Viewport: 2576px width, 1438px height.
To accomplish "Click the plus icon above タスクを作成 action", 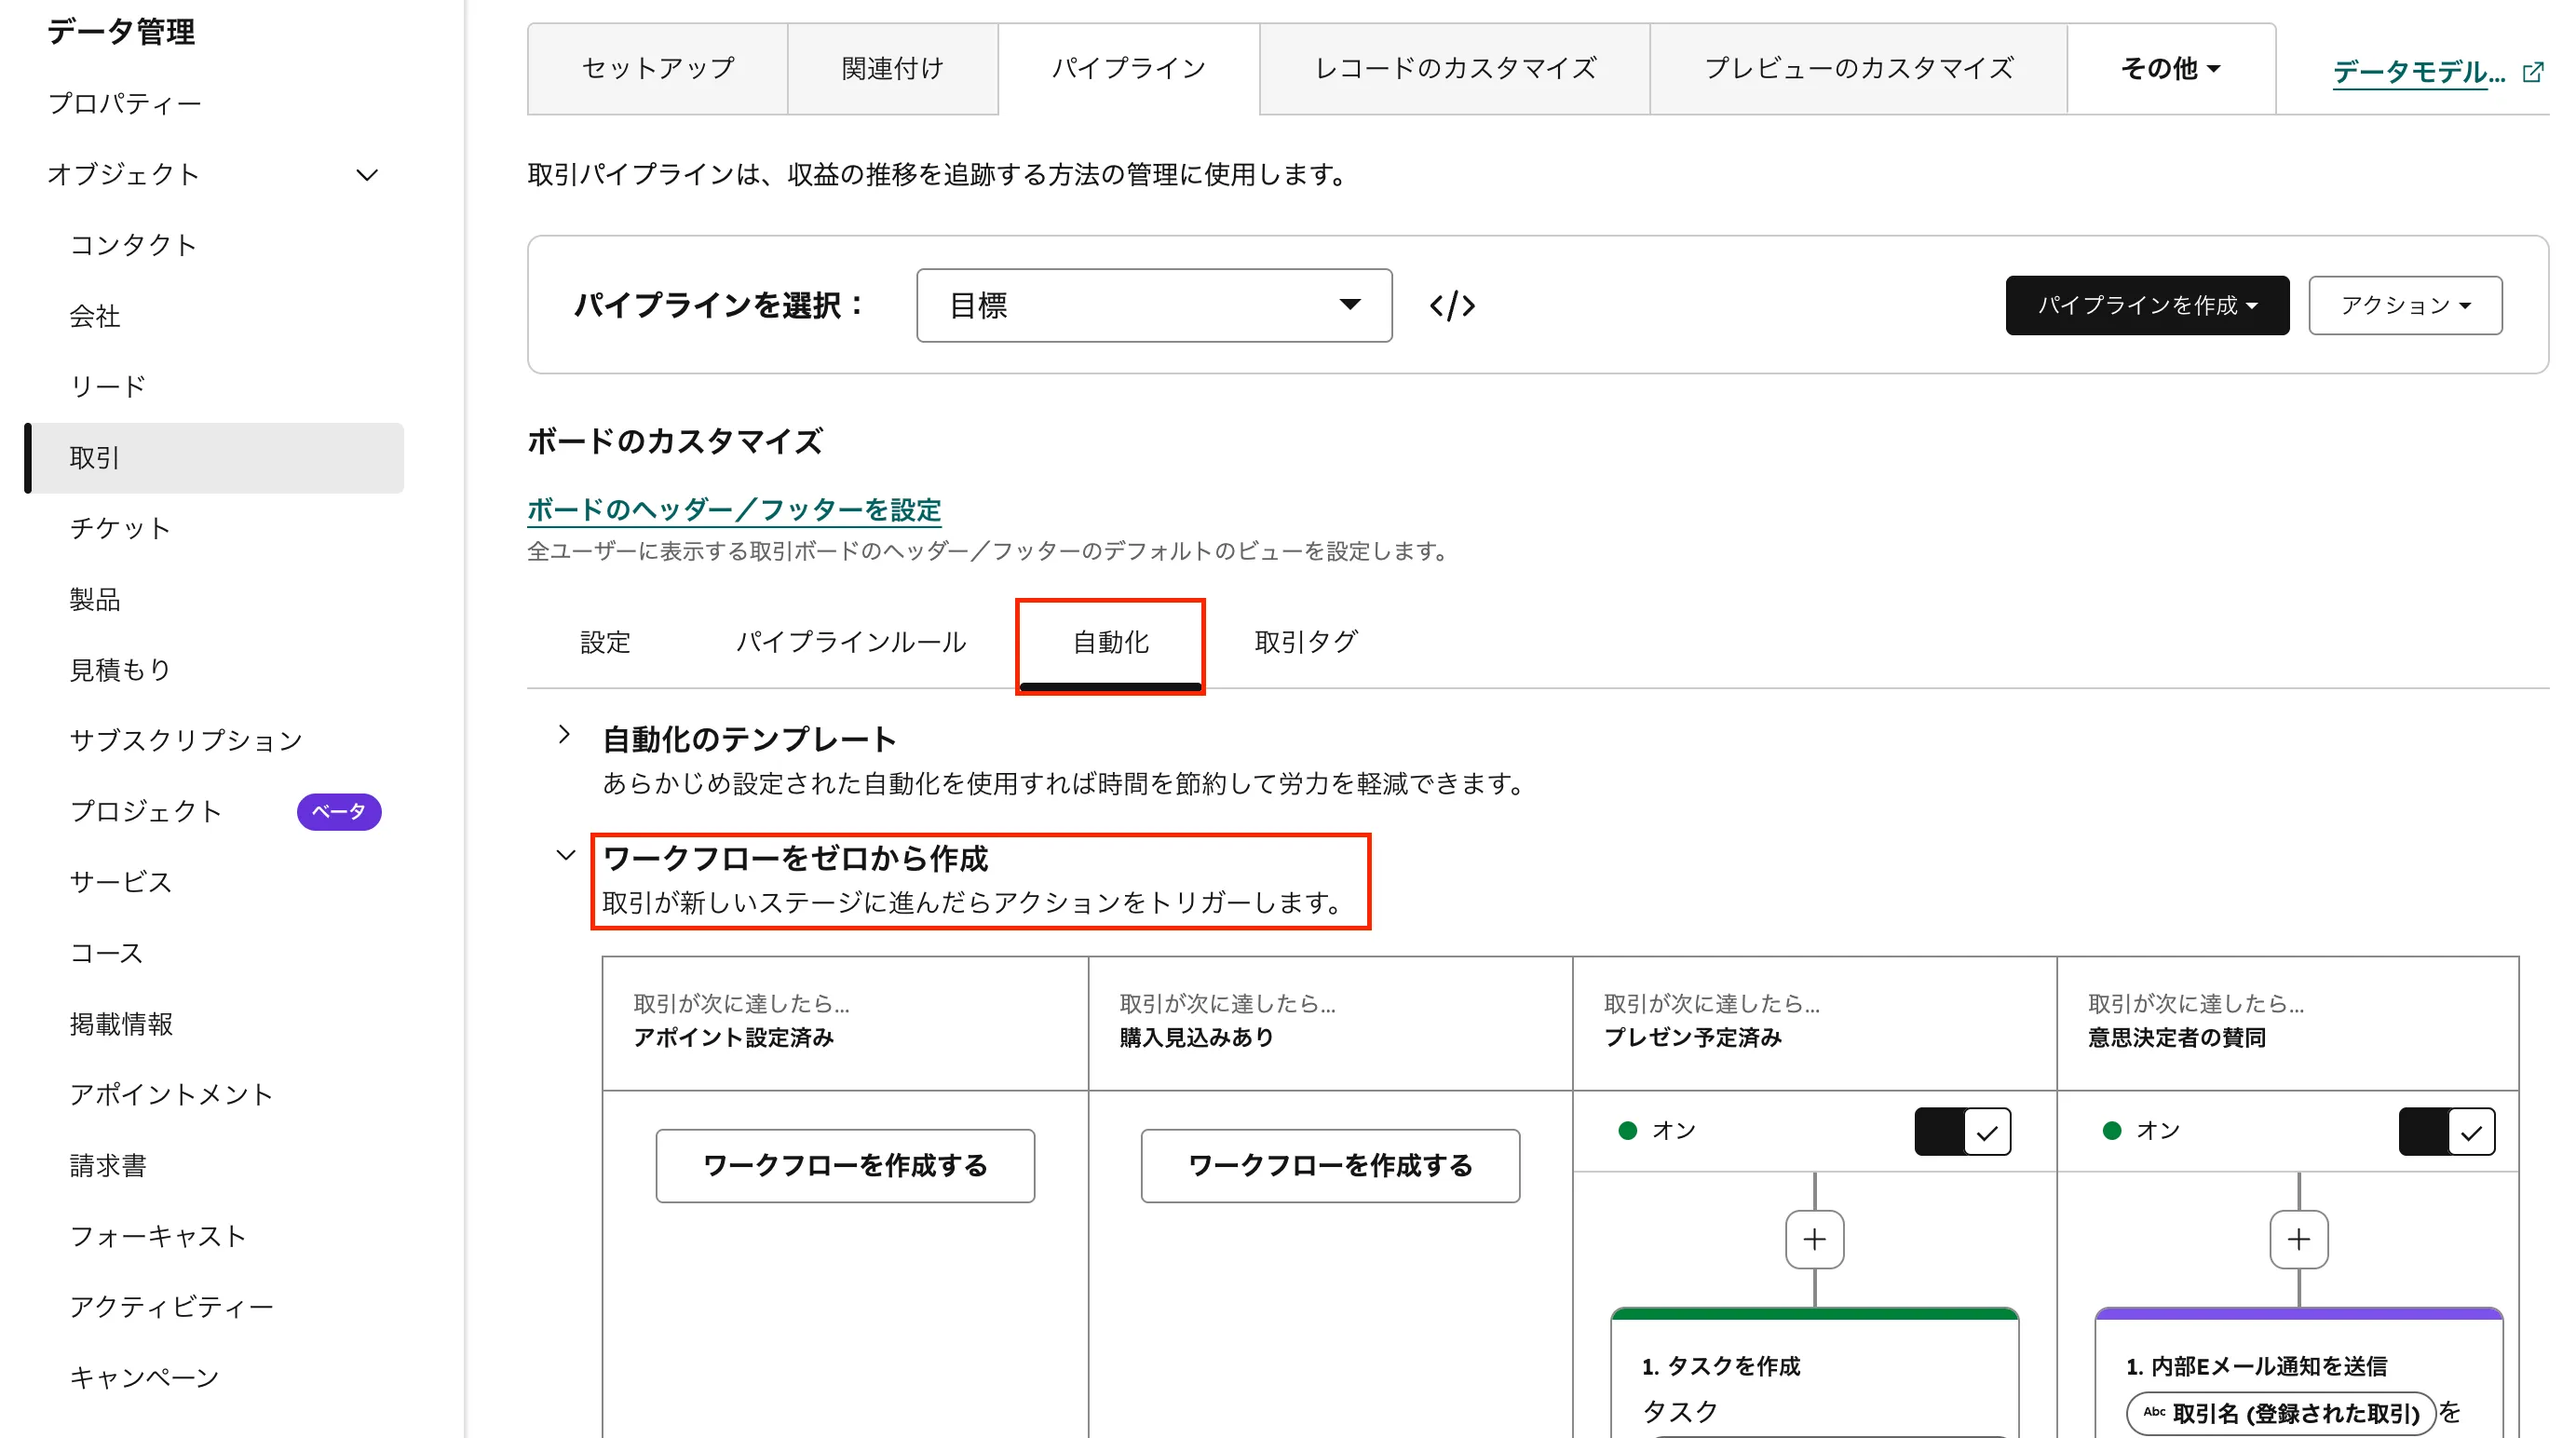I will (x=1813, y=1240).
